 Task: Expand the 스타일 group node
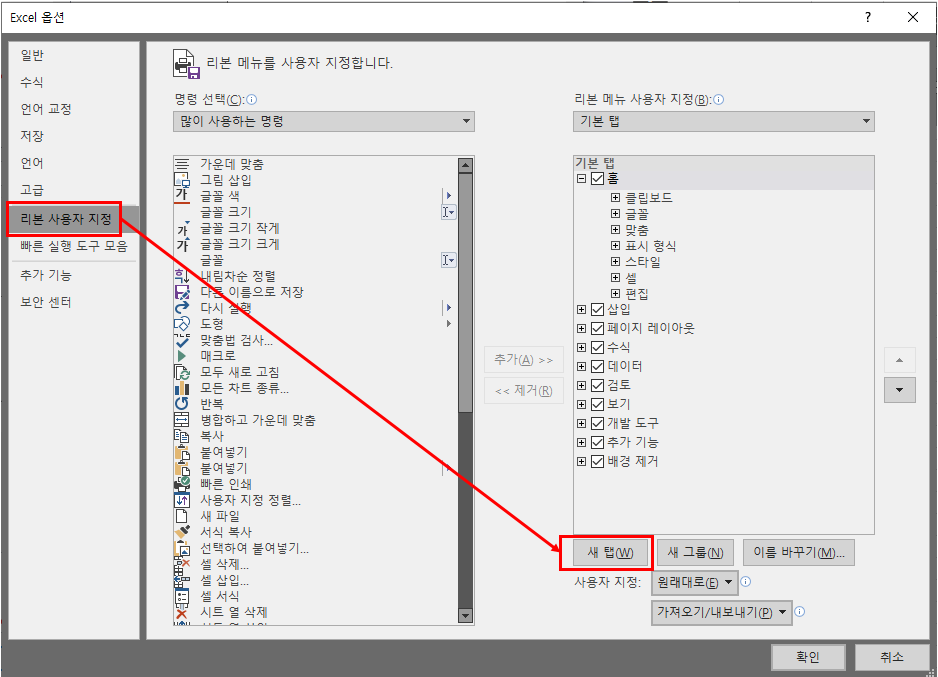click(x=615, y=261)
